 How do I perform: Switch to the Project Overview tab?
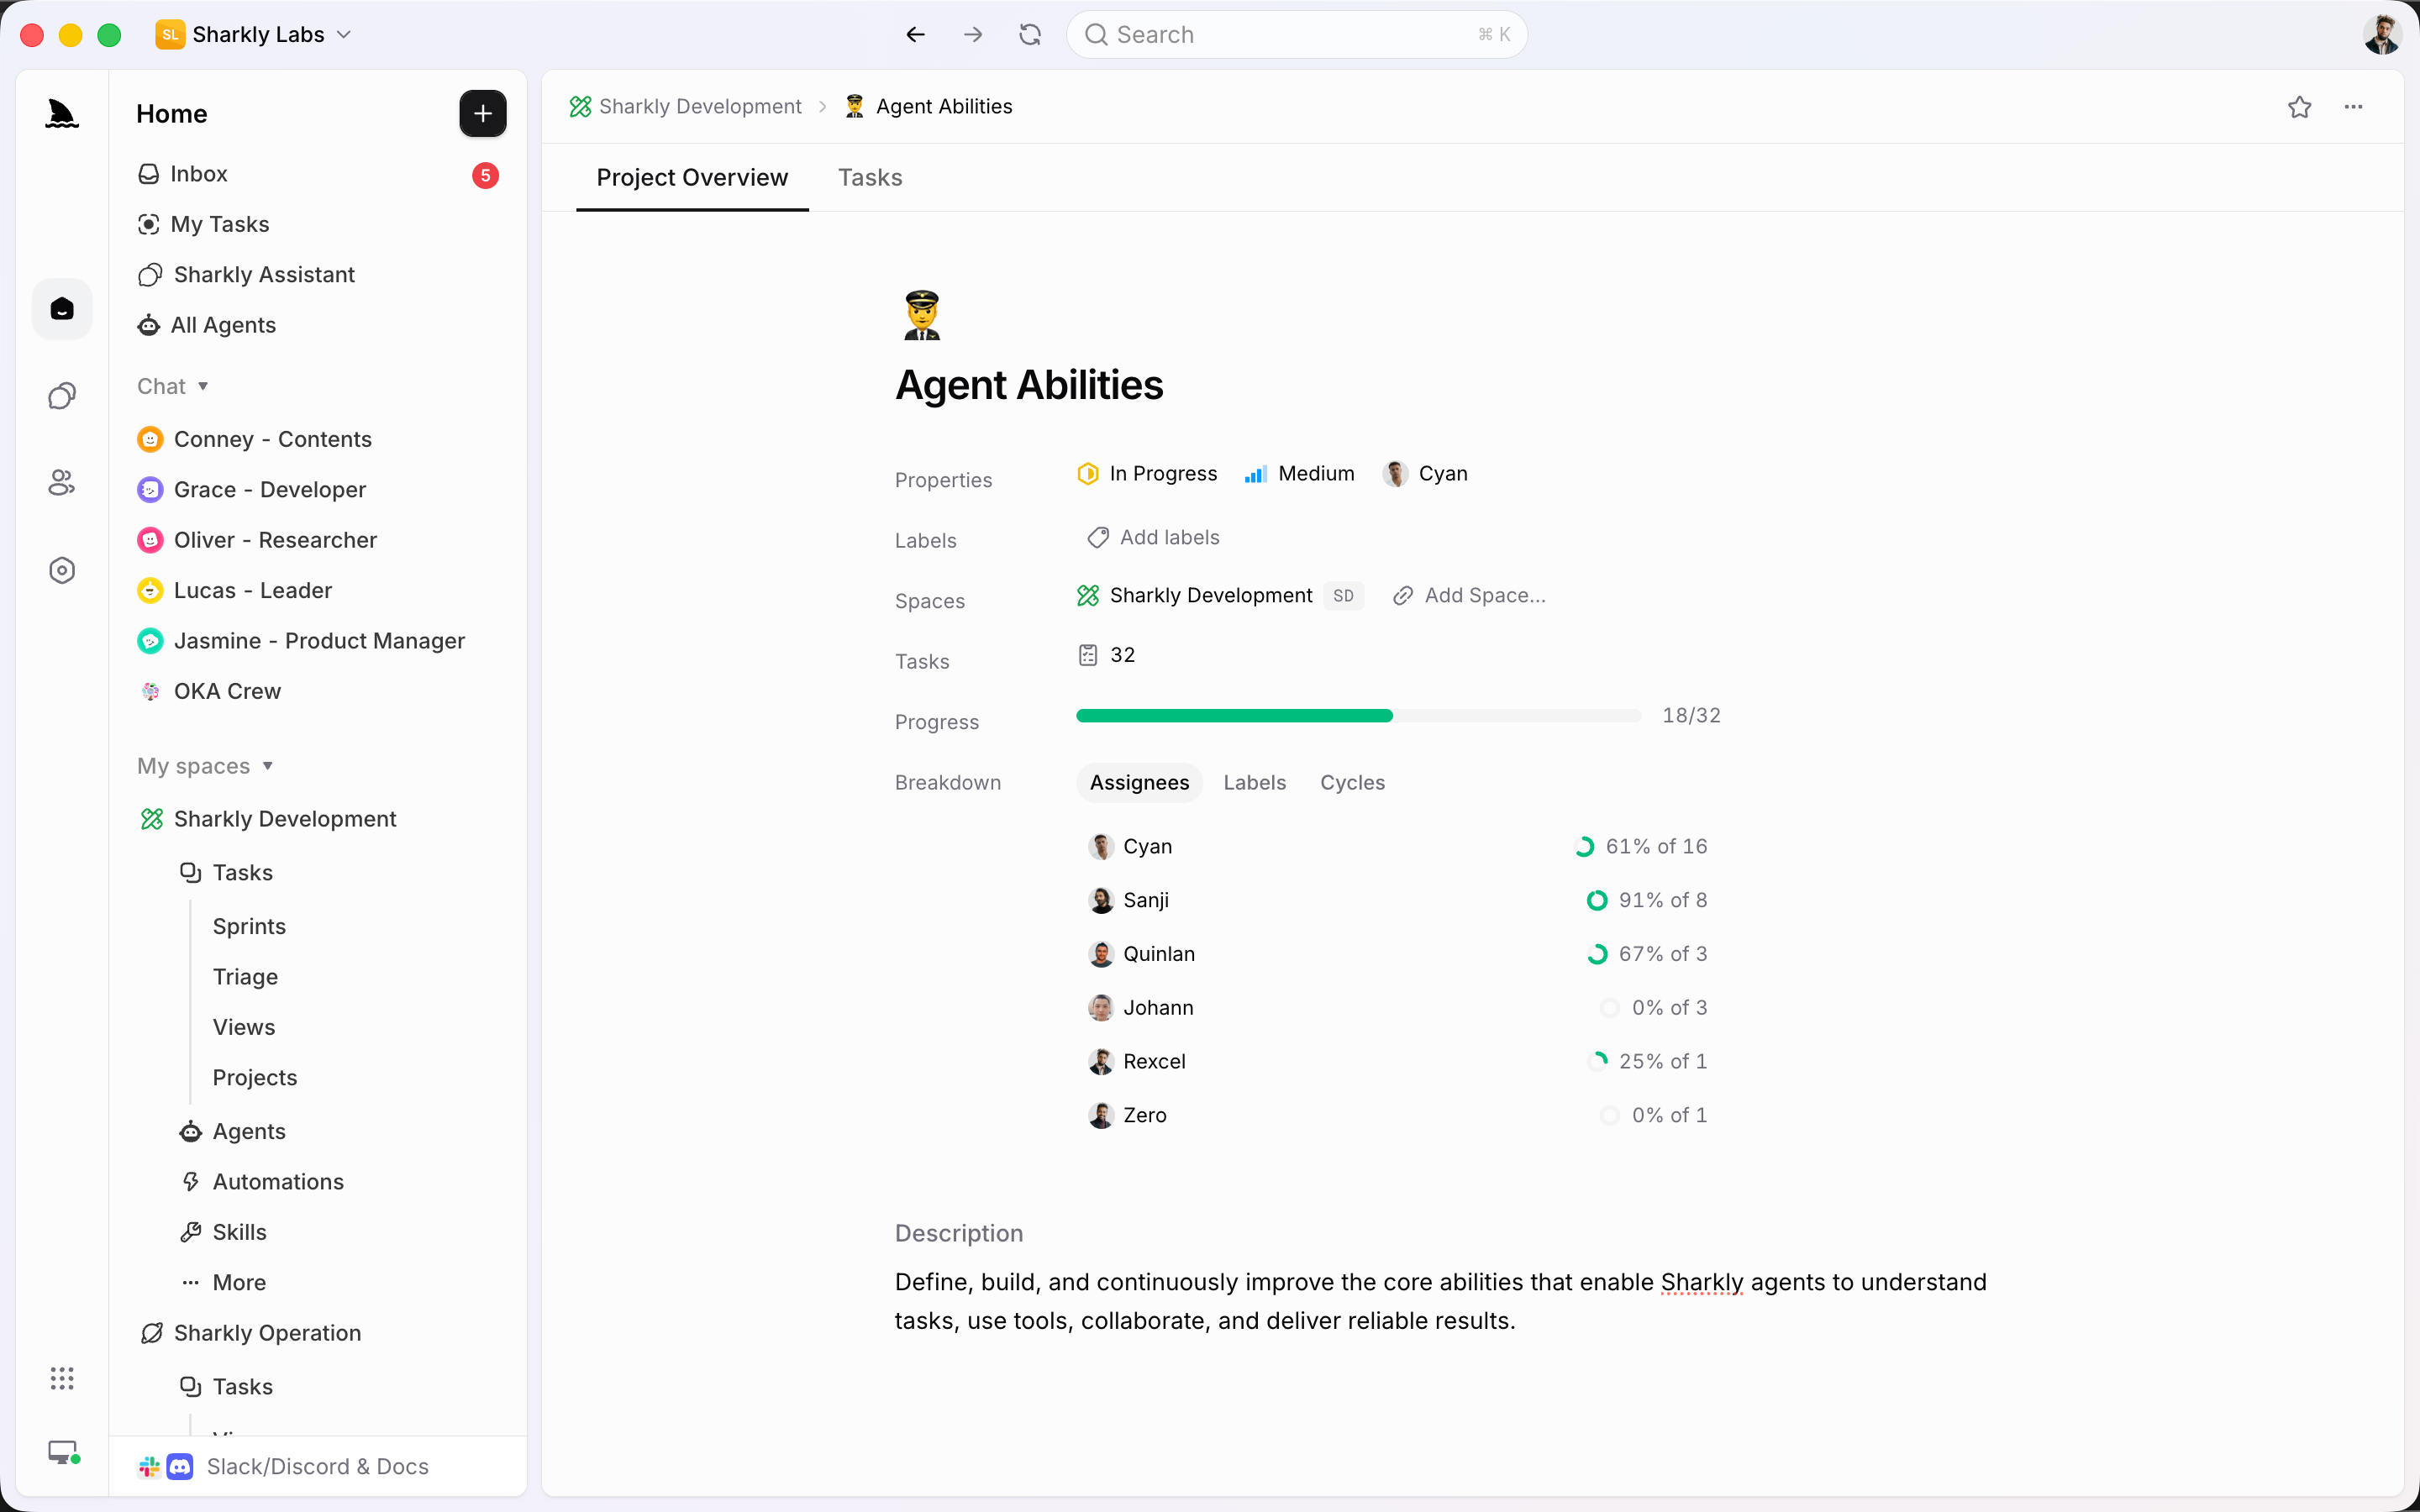point(692,177)
